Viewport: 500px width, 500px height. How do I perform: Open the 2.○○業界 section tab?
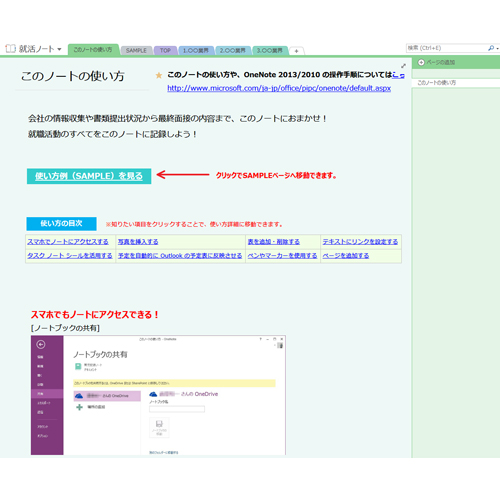coord(233,50)
